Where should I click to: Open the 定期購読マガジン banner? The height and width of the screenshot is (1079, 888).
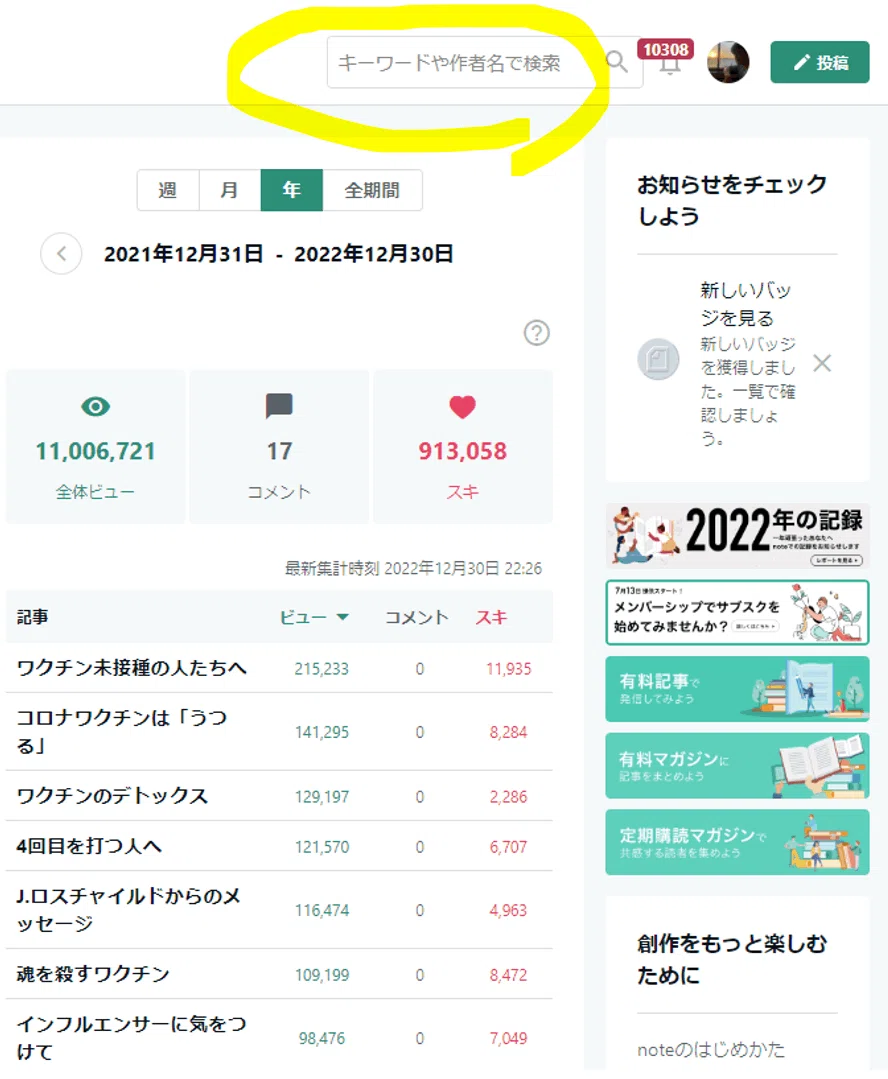pyautogui.click(x=737, y=842)
